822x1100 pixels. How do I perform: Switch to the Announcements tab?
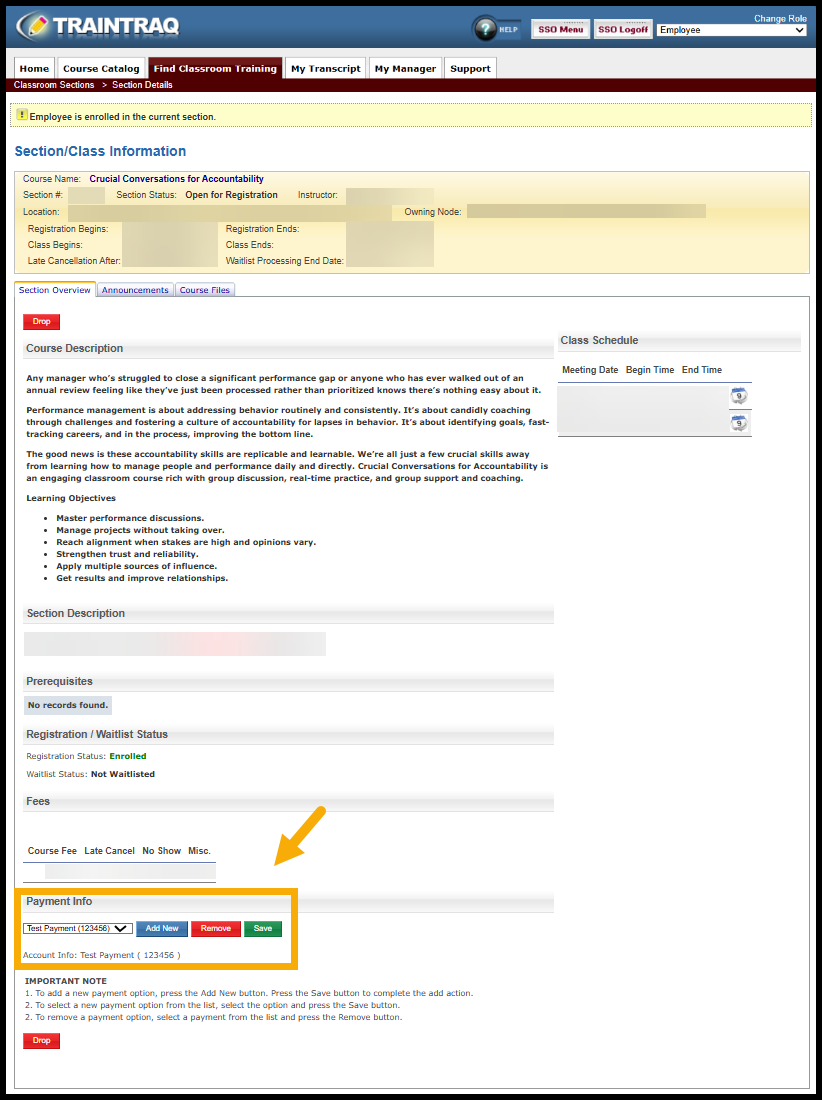(x=135, y=289)
